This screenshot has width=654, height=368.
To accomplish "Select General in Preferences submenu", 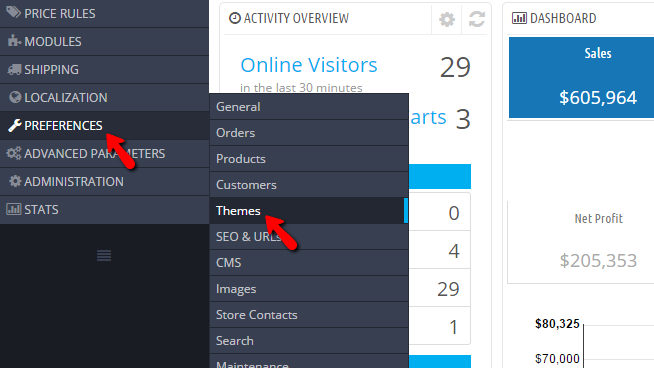I will [309, 107].
